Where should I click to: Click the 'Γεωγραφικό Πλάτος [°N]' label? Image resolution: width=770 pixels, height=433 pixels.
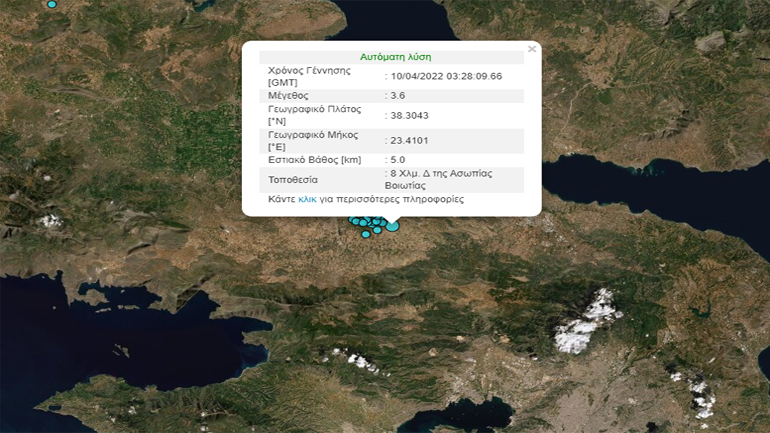point(314,115)
